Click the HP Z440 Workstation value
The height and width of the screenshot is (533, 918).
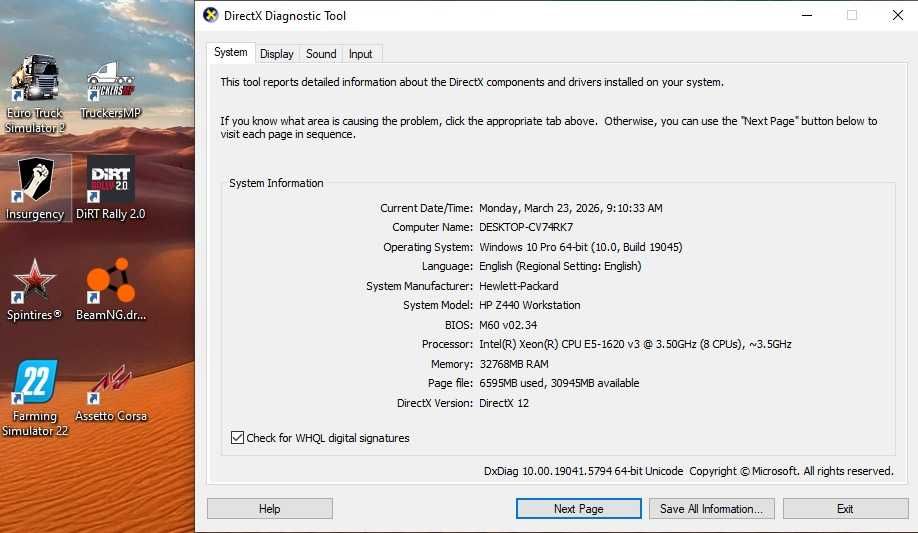click(x=530, y=305)
